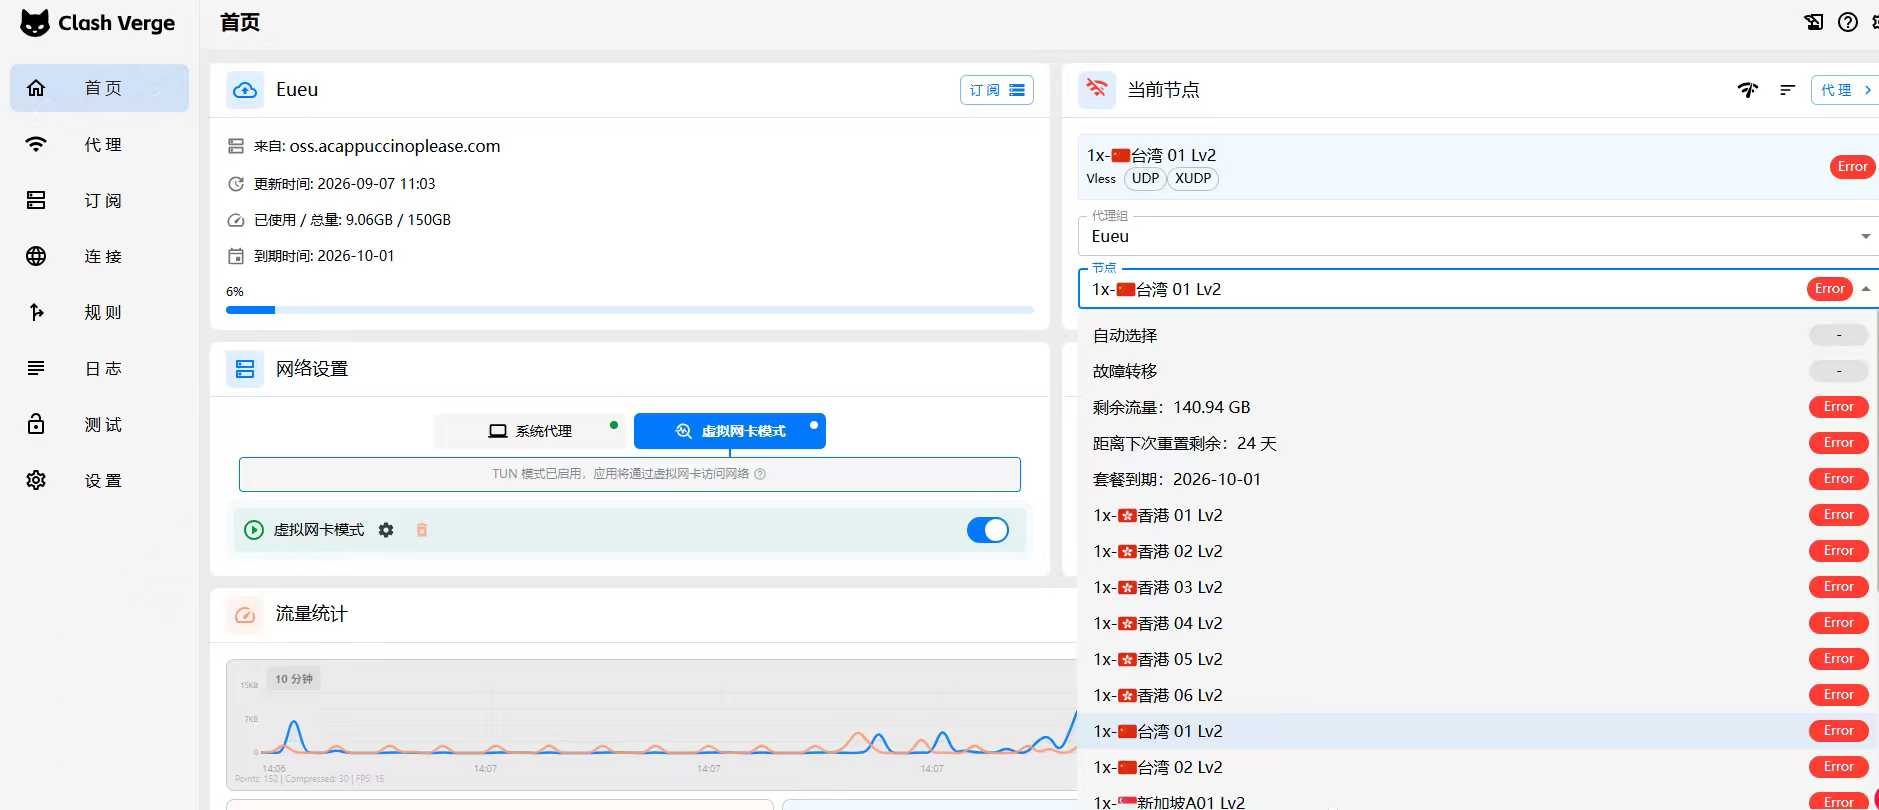This screenshot has height=810, width=1879.
Task: Select the 系统代理 mode option
Action: (530, 431)
